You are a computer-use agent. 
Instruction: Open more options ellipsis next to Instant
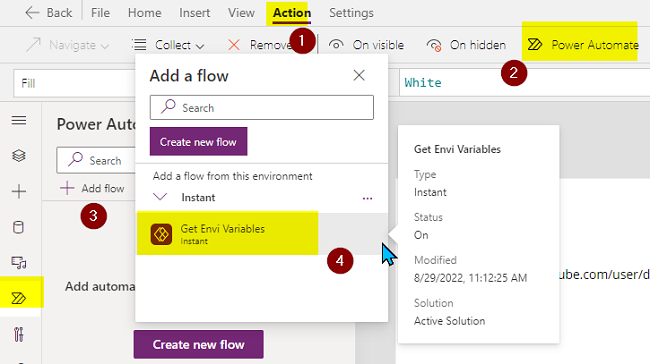(x=367, y=198)
